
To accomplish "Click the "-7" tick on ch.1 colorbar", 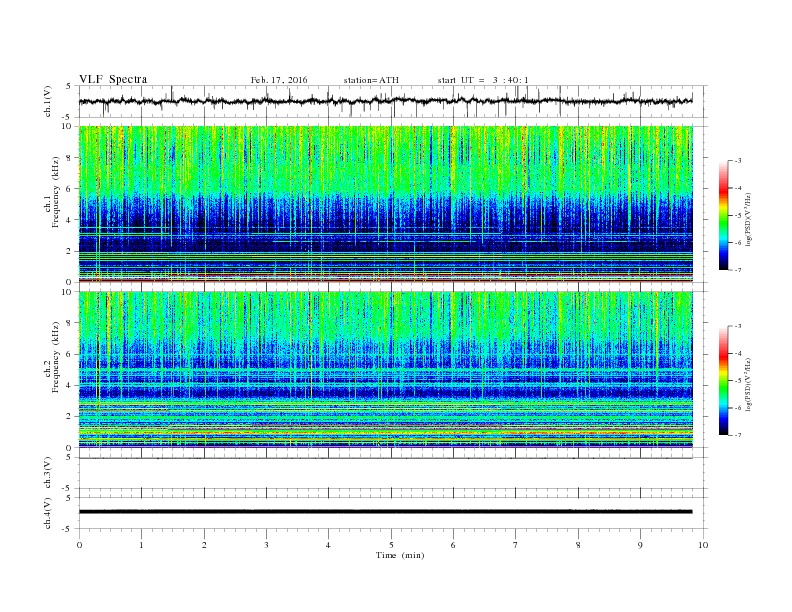I will pyautogui.click(x=738, y=270).
